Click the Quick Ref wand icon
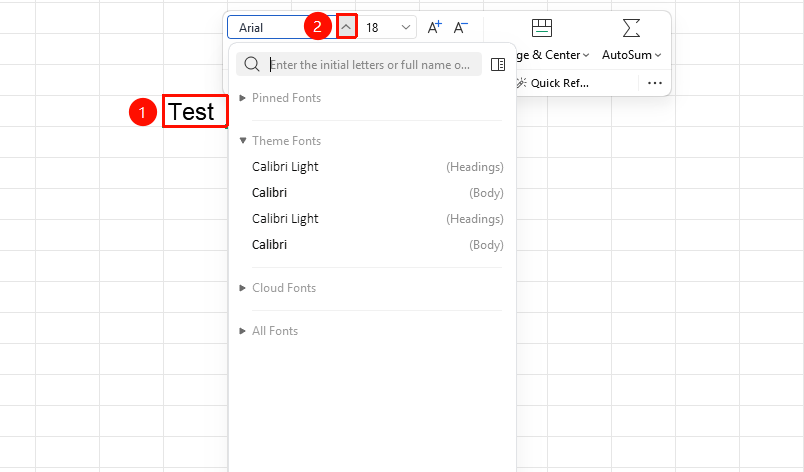This screenshot has height=472, width=804. click(521, 83)
